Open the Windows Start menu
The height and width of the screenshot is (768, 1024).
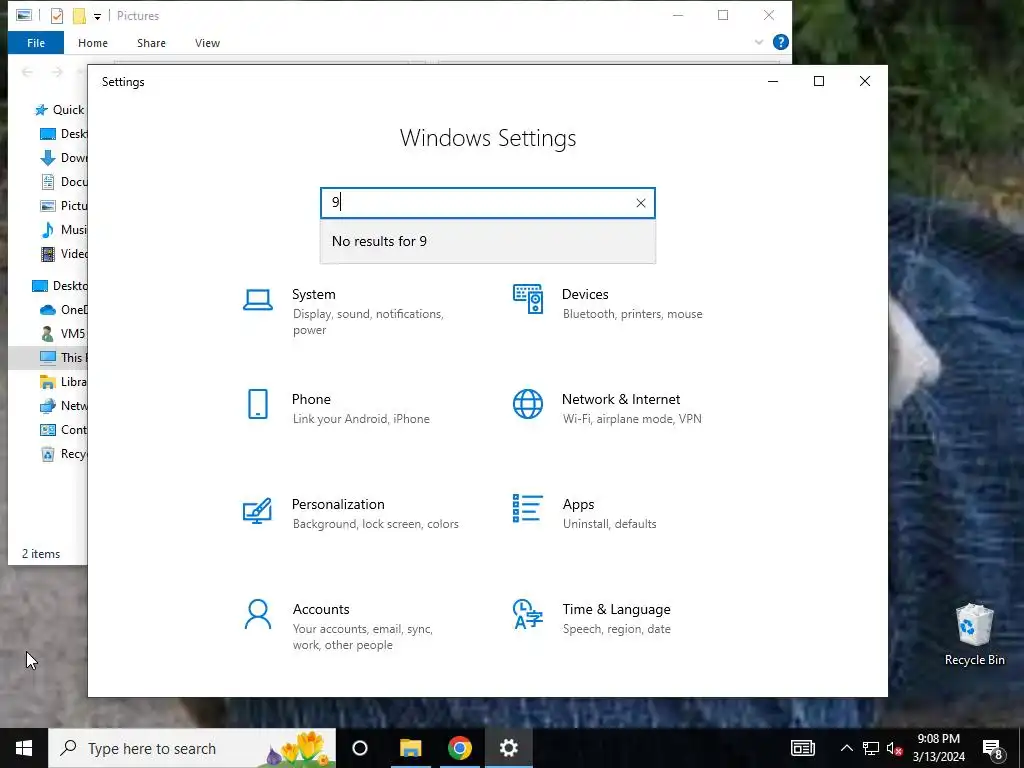24,748
